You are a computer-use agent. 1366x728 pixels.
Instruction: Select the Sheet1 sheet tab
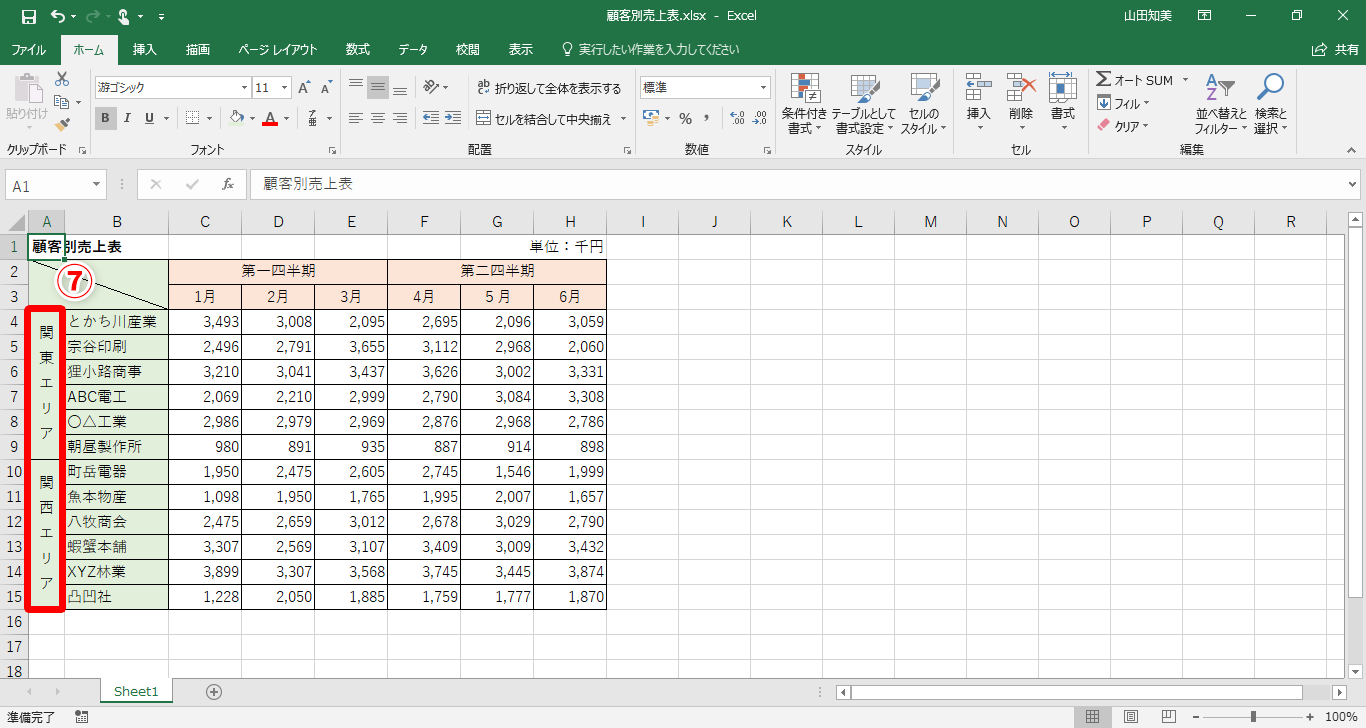(x=136, y=691)
